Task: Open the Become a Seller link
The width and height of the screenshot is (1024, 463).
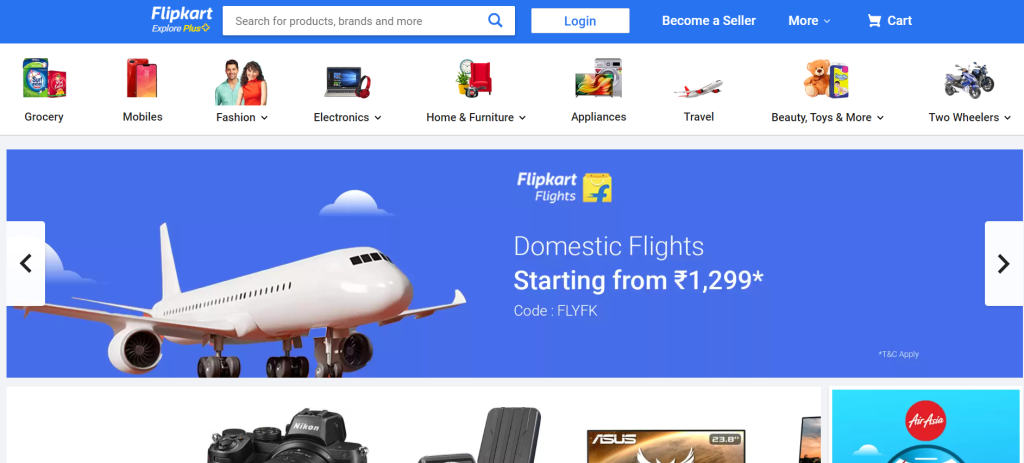Action: pyautogui.click(x=709, y=21)
